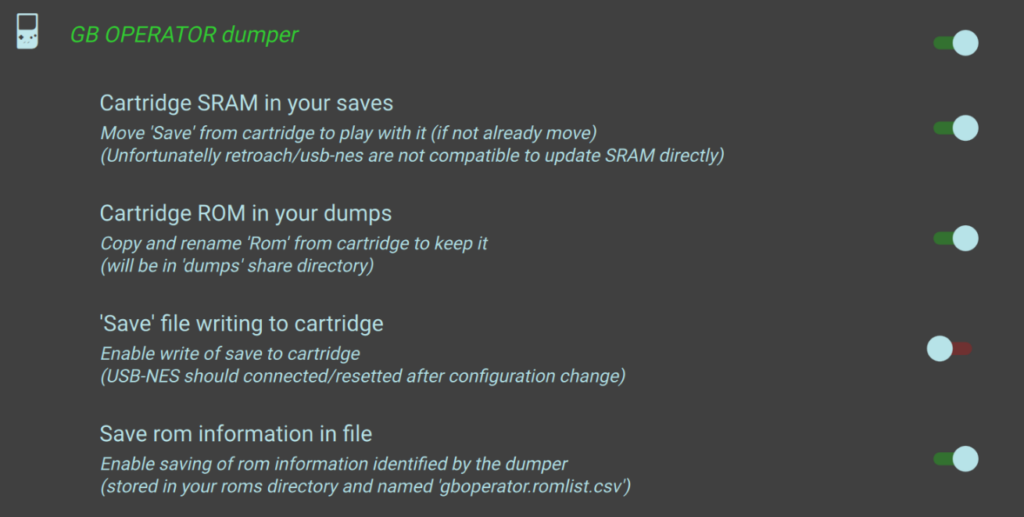
Task: Click the USB-NES connected/resetted note
Action: pyautogui.click(x=362, y=376)
